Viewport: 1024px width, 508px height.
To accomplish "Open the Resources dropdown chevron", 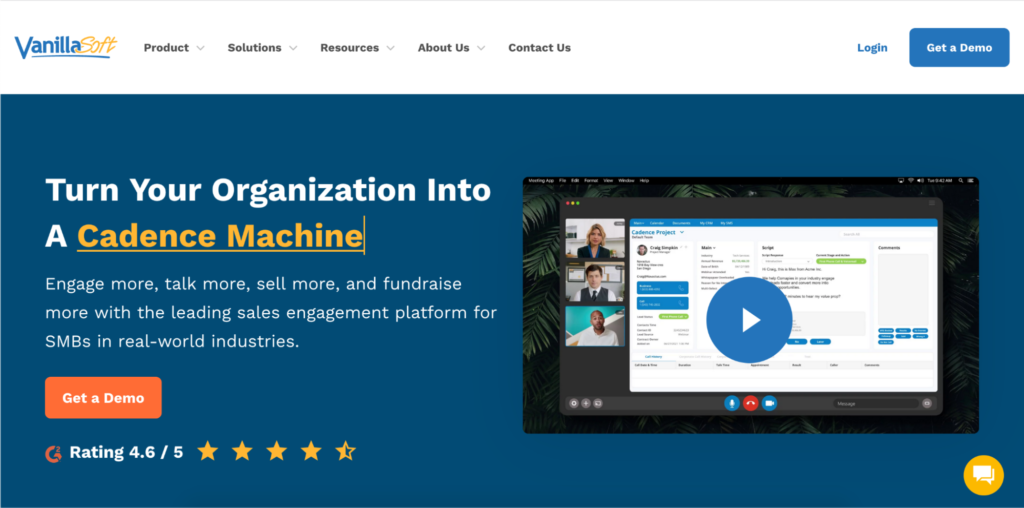I will tap(390, 48).
